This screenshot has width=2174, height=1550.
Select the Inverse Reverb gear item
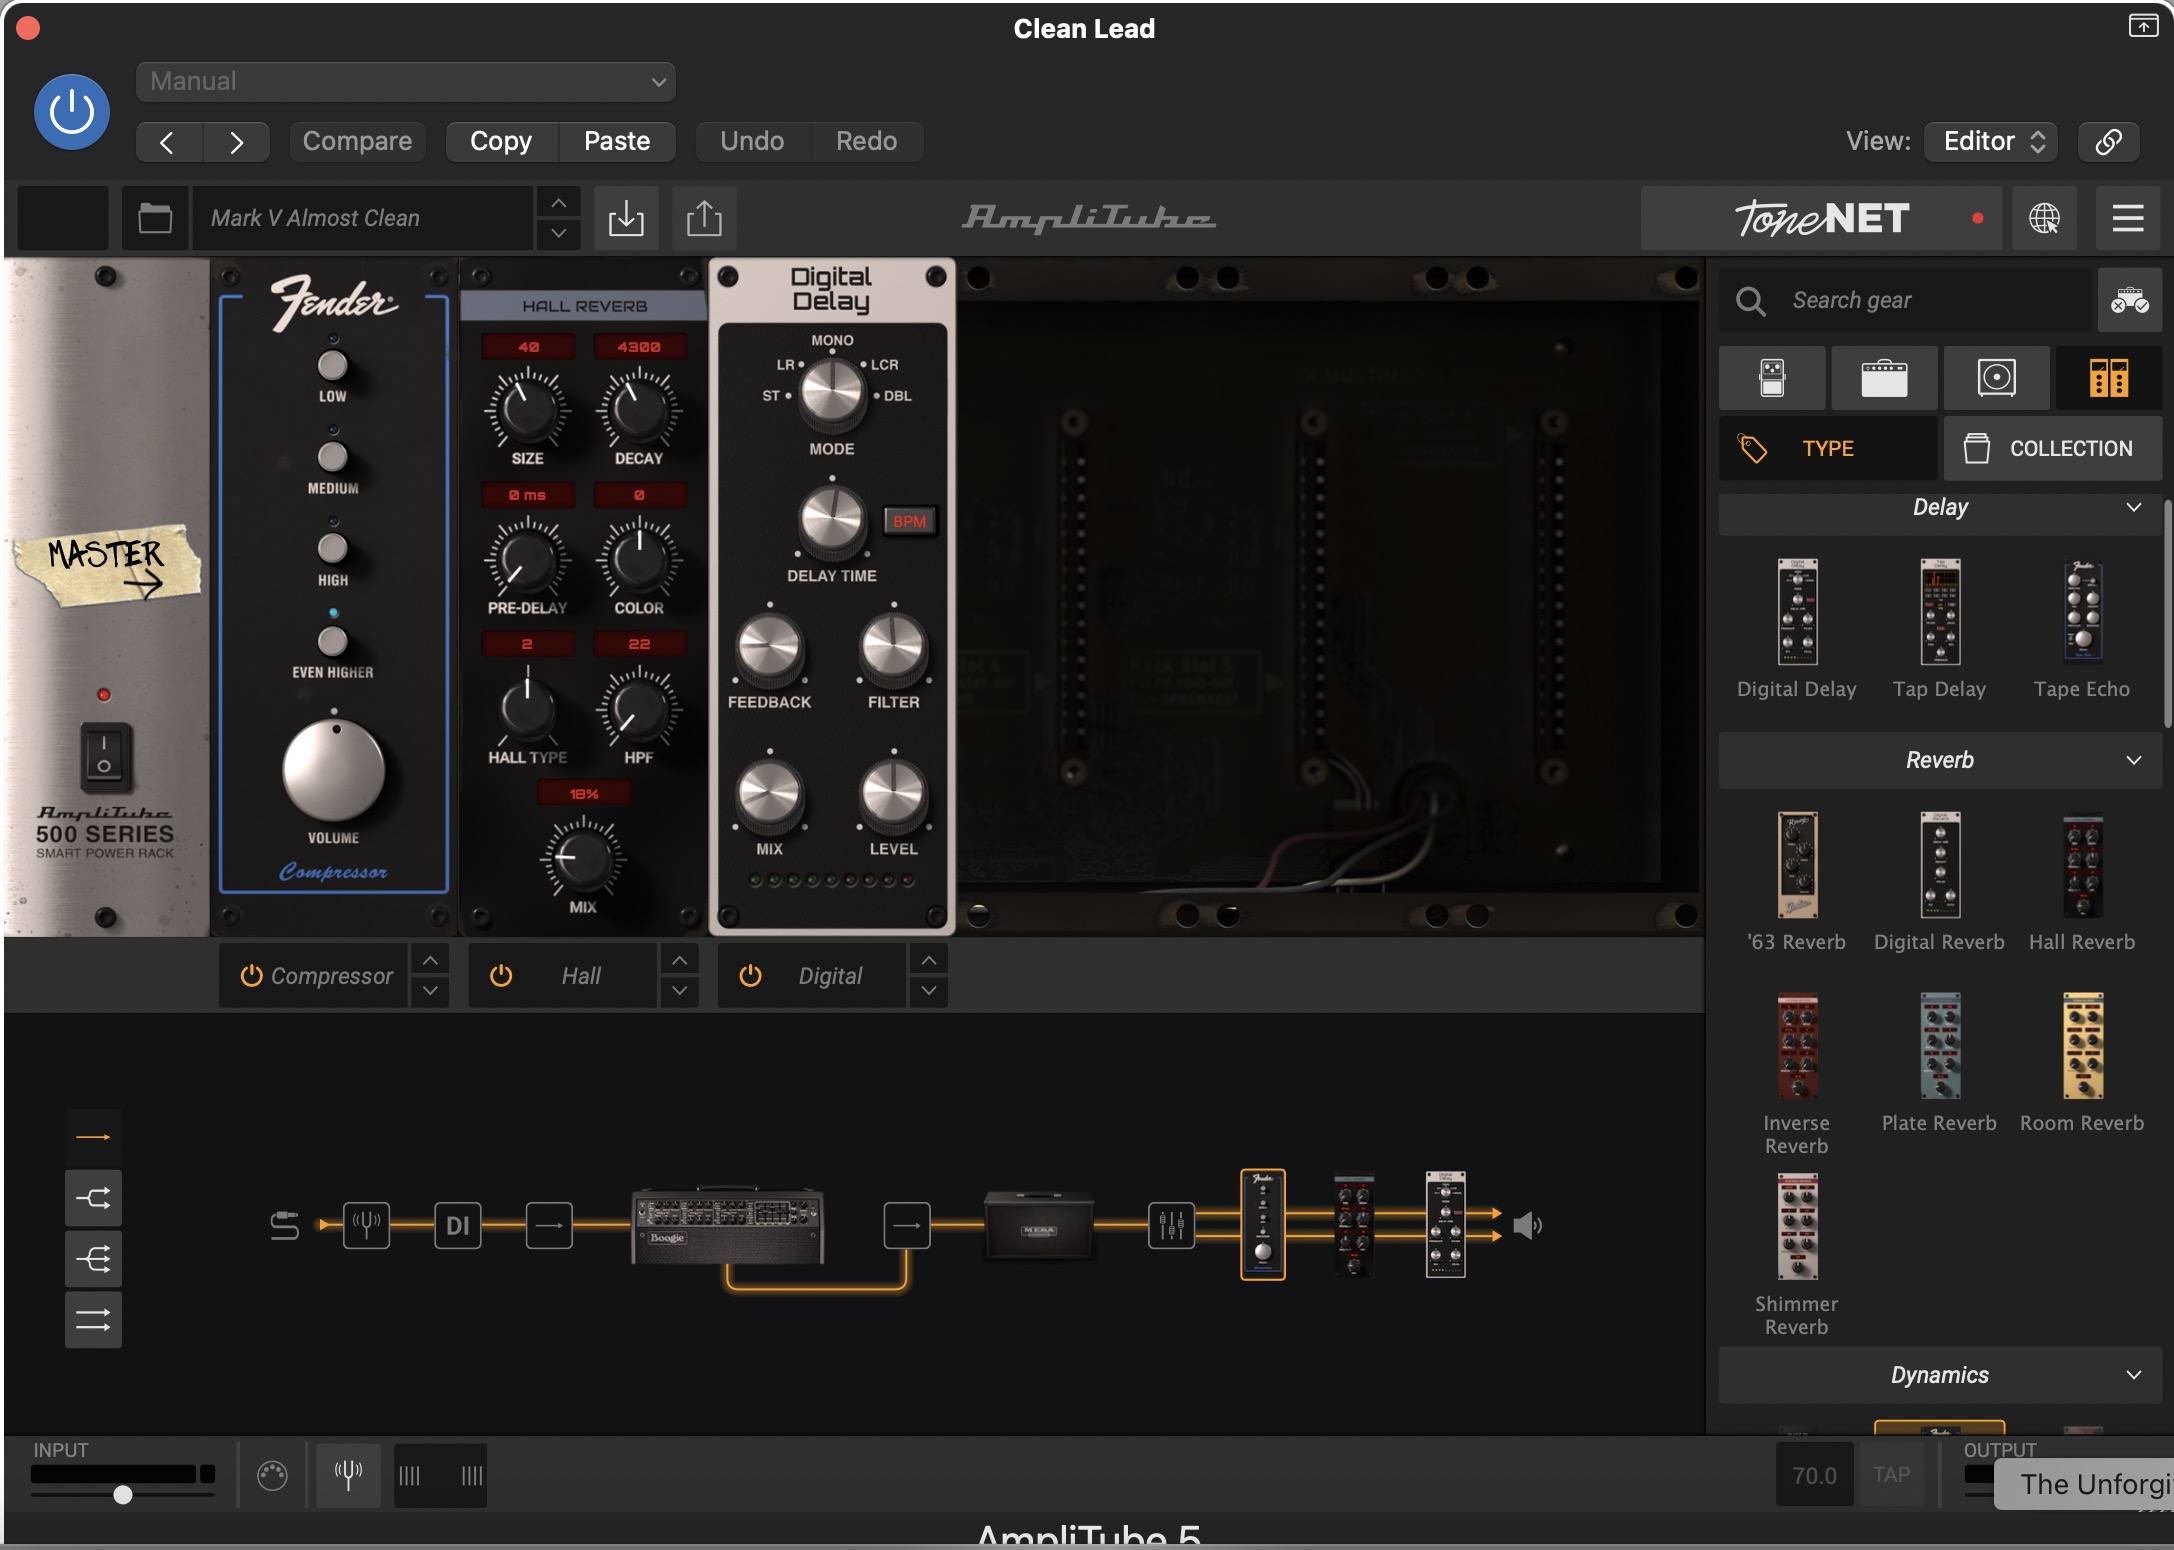tap(1797, 1046)
